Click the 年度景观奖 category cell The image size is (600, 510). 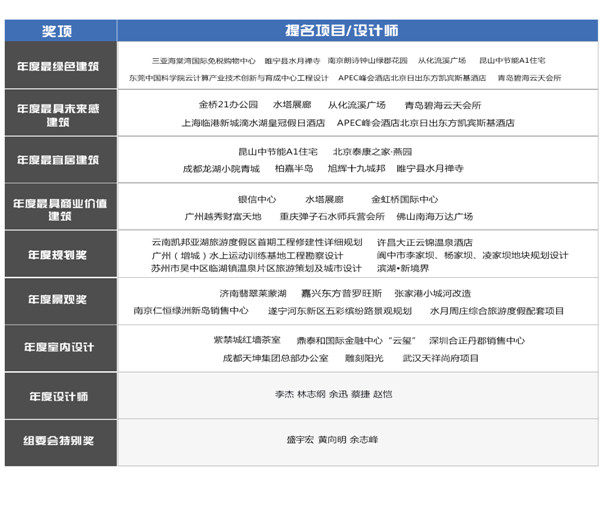(x=58, y=300)
